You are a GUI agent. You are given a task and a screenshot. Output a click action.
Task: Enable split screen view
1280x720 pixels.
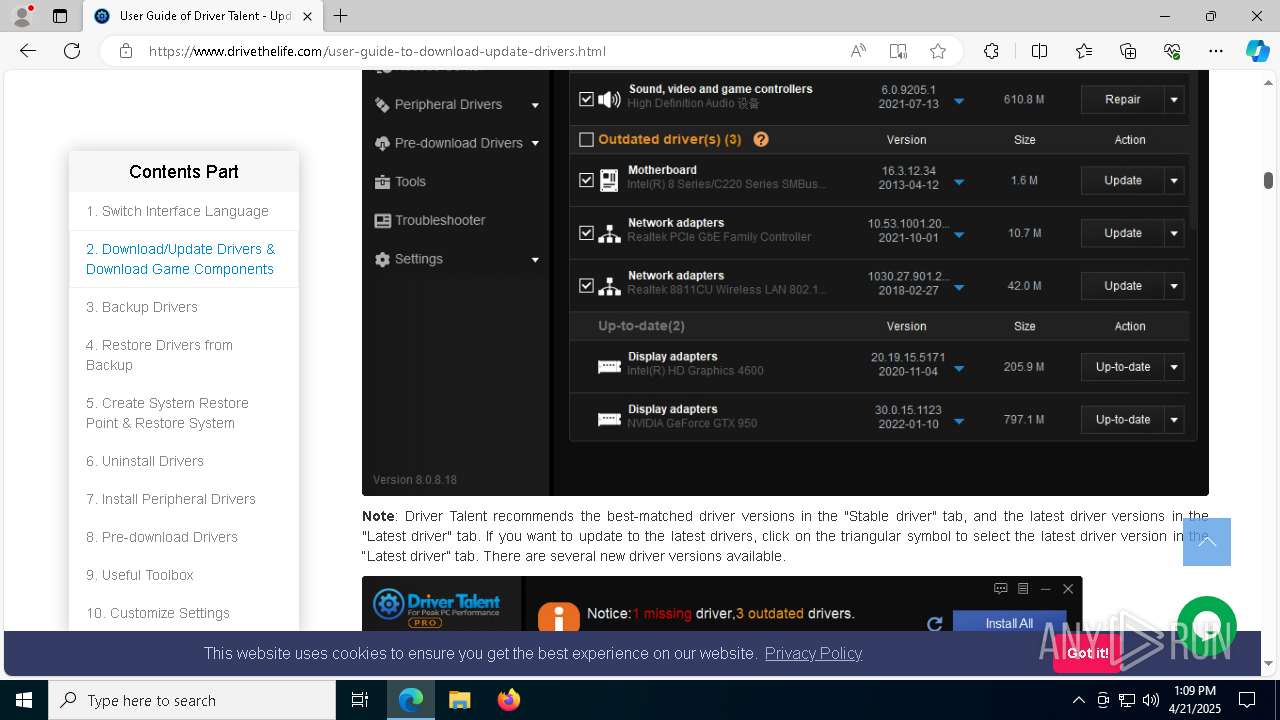click(1039, 51)
